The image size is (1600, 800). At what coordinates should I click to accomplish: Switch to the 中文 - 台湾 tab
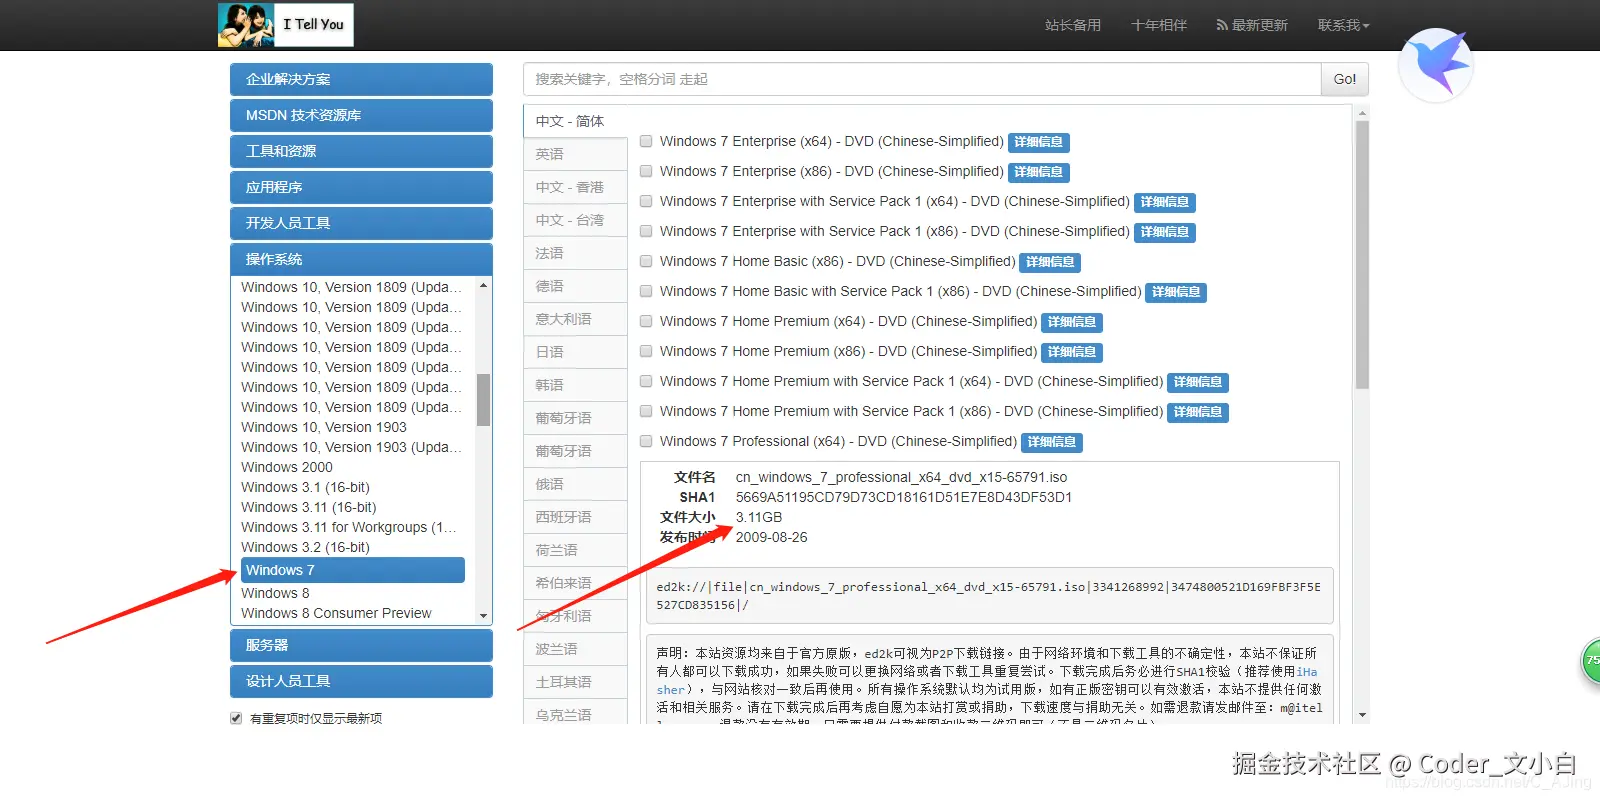point(575,220)
